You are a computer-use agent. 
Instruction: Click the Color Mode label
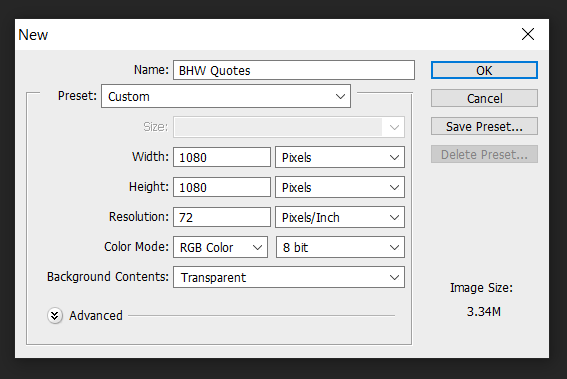[136, 247]
